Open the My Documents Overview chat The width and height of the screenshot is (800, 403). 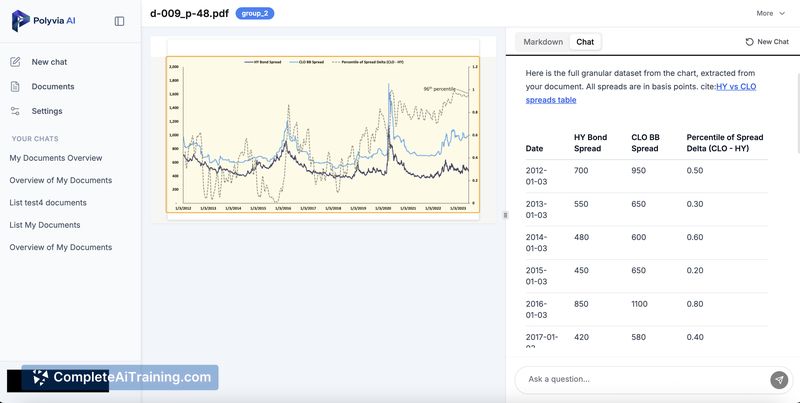(x=56, y=158)
